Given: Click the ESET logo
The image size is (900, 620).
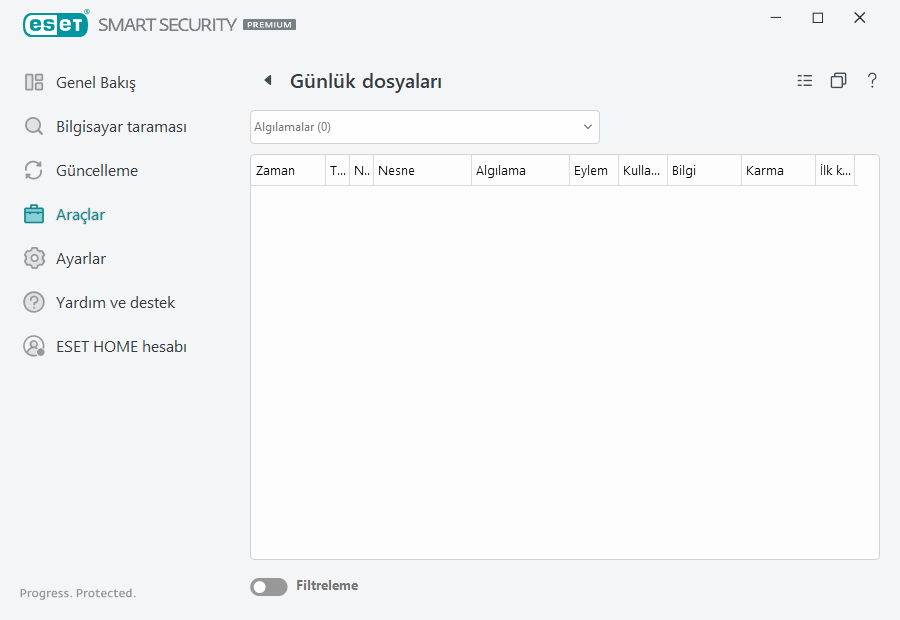Looking at the screenshot, I should click(x=55, y=24).
